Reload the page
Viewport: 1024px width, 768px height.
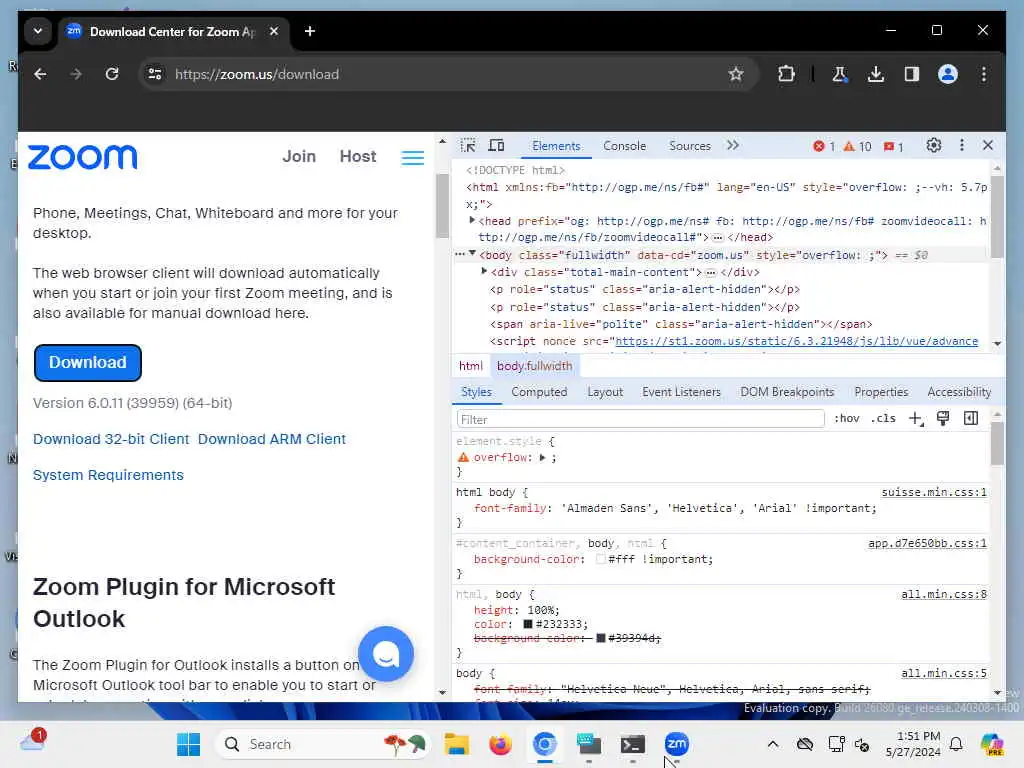point(112,74)
